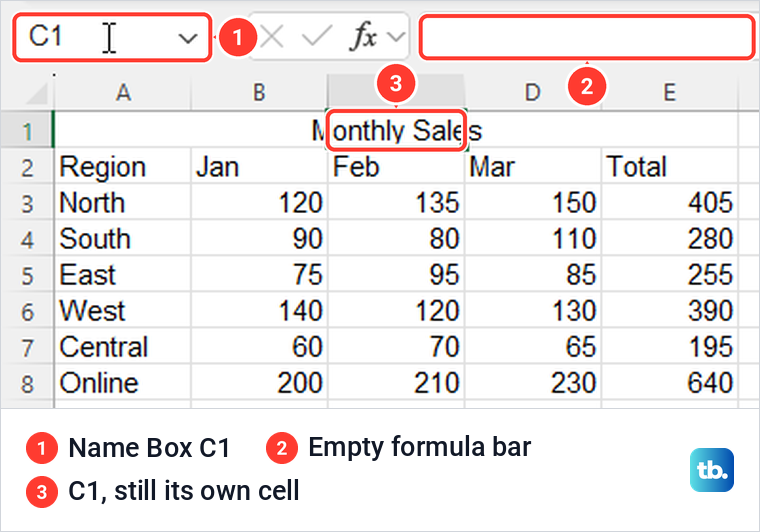This screenshot has height=532, width=760.
Task: Click the Mar header cell
Action: click(x=533, y=166)
